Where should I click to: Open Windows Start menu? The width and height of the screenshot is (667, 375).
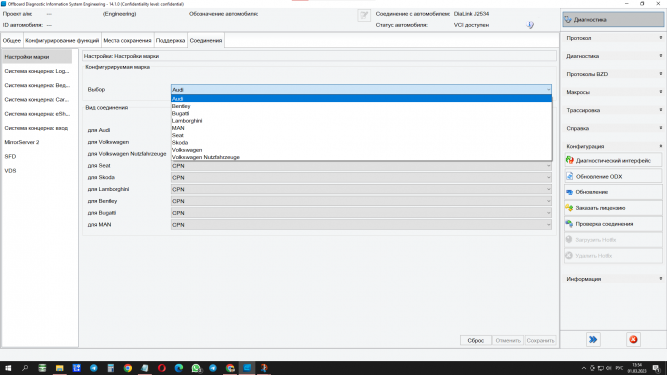point(8,368)
